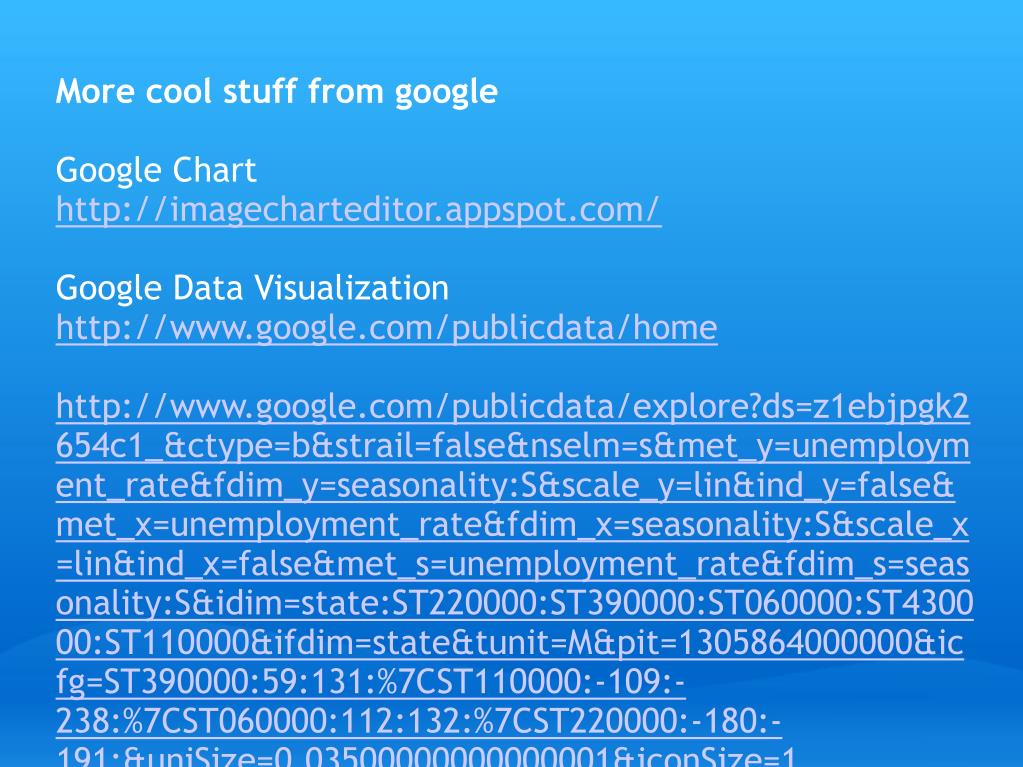Click partially visible line with 'uniSize=0.035'
This screenshot has height=767, width=1023.
(x=426, y=757)
